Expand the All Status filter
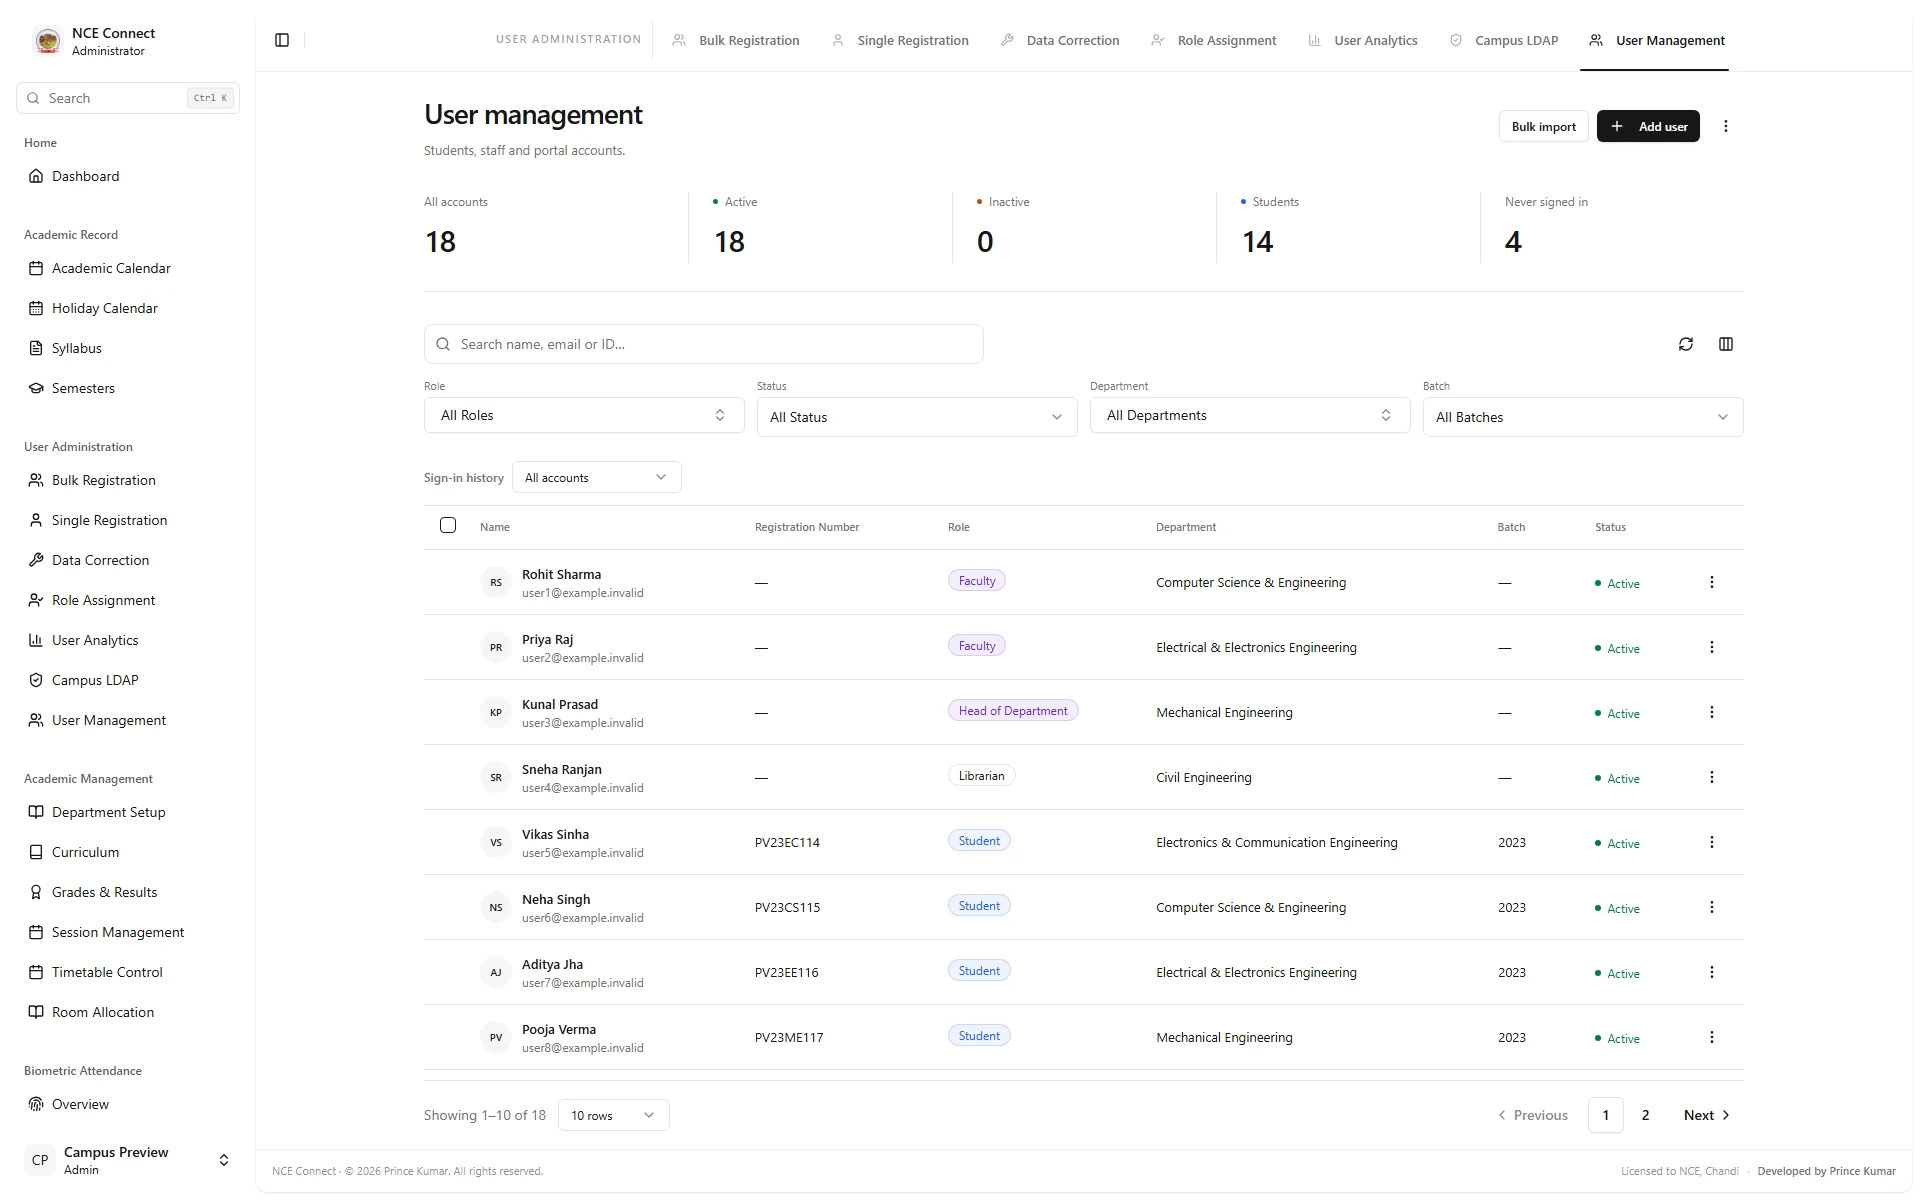This screenshot has height=1200, width=1920. click(x=917, y=417)
